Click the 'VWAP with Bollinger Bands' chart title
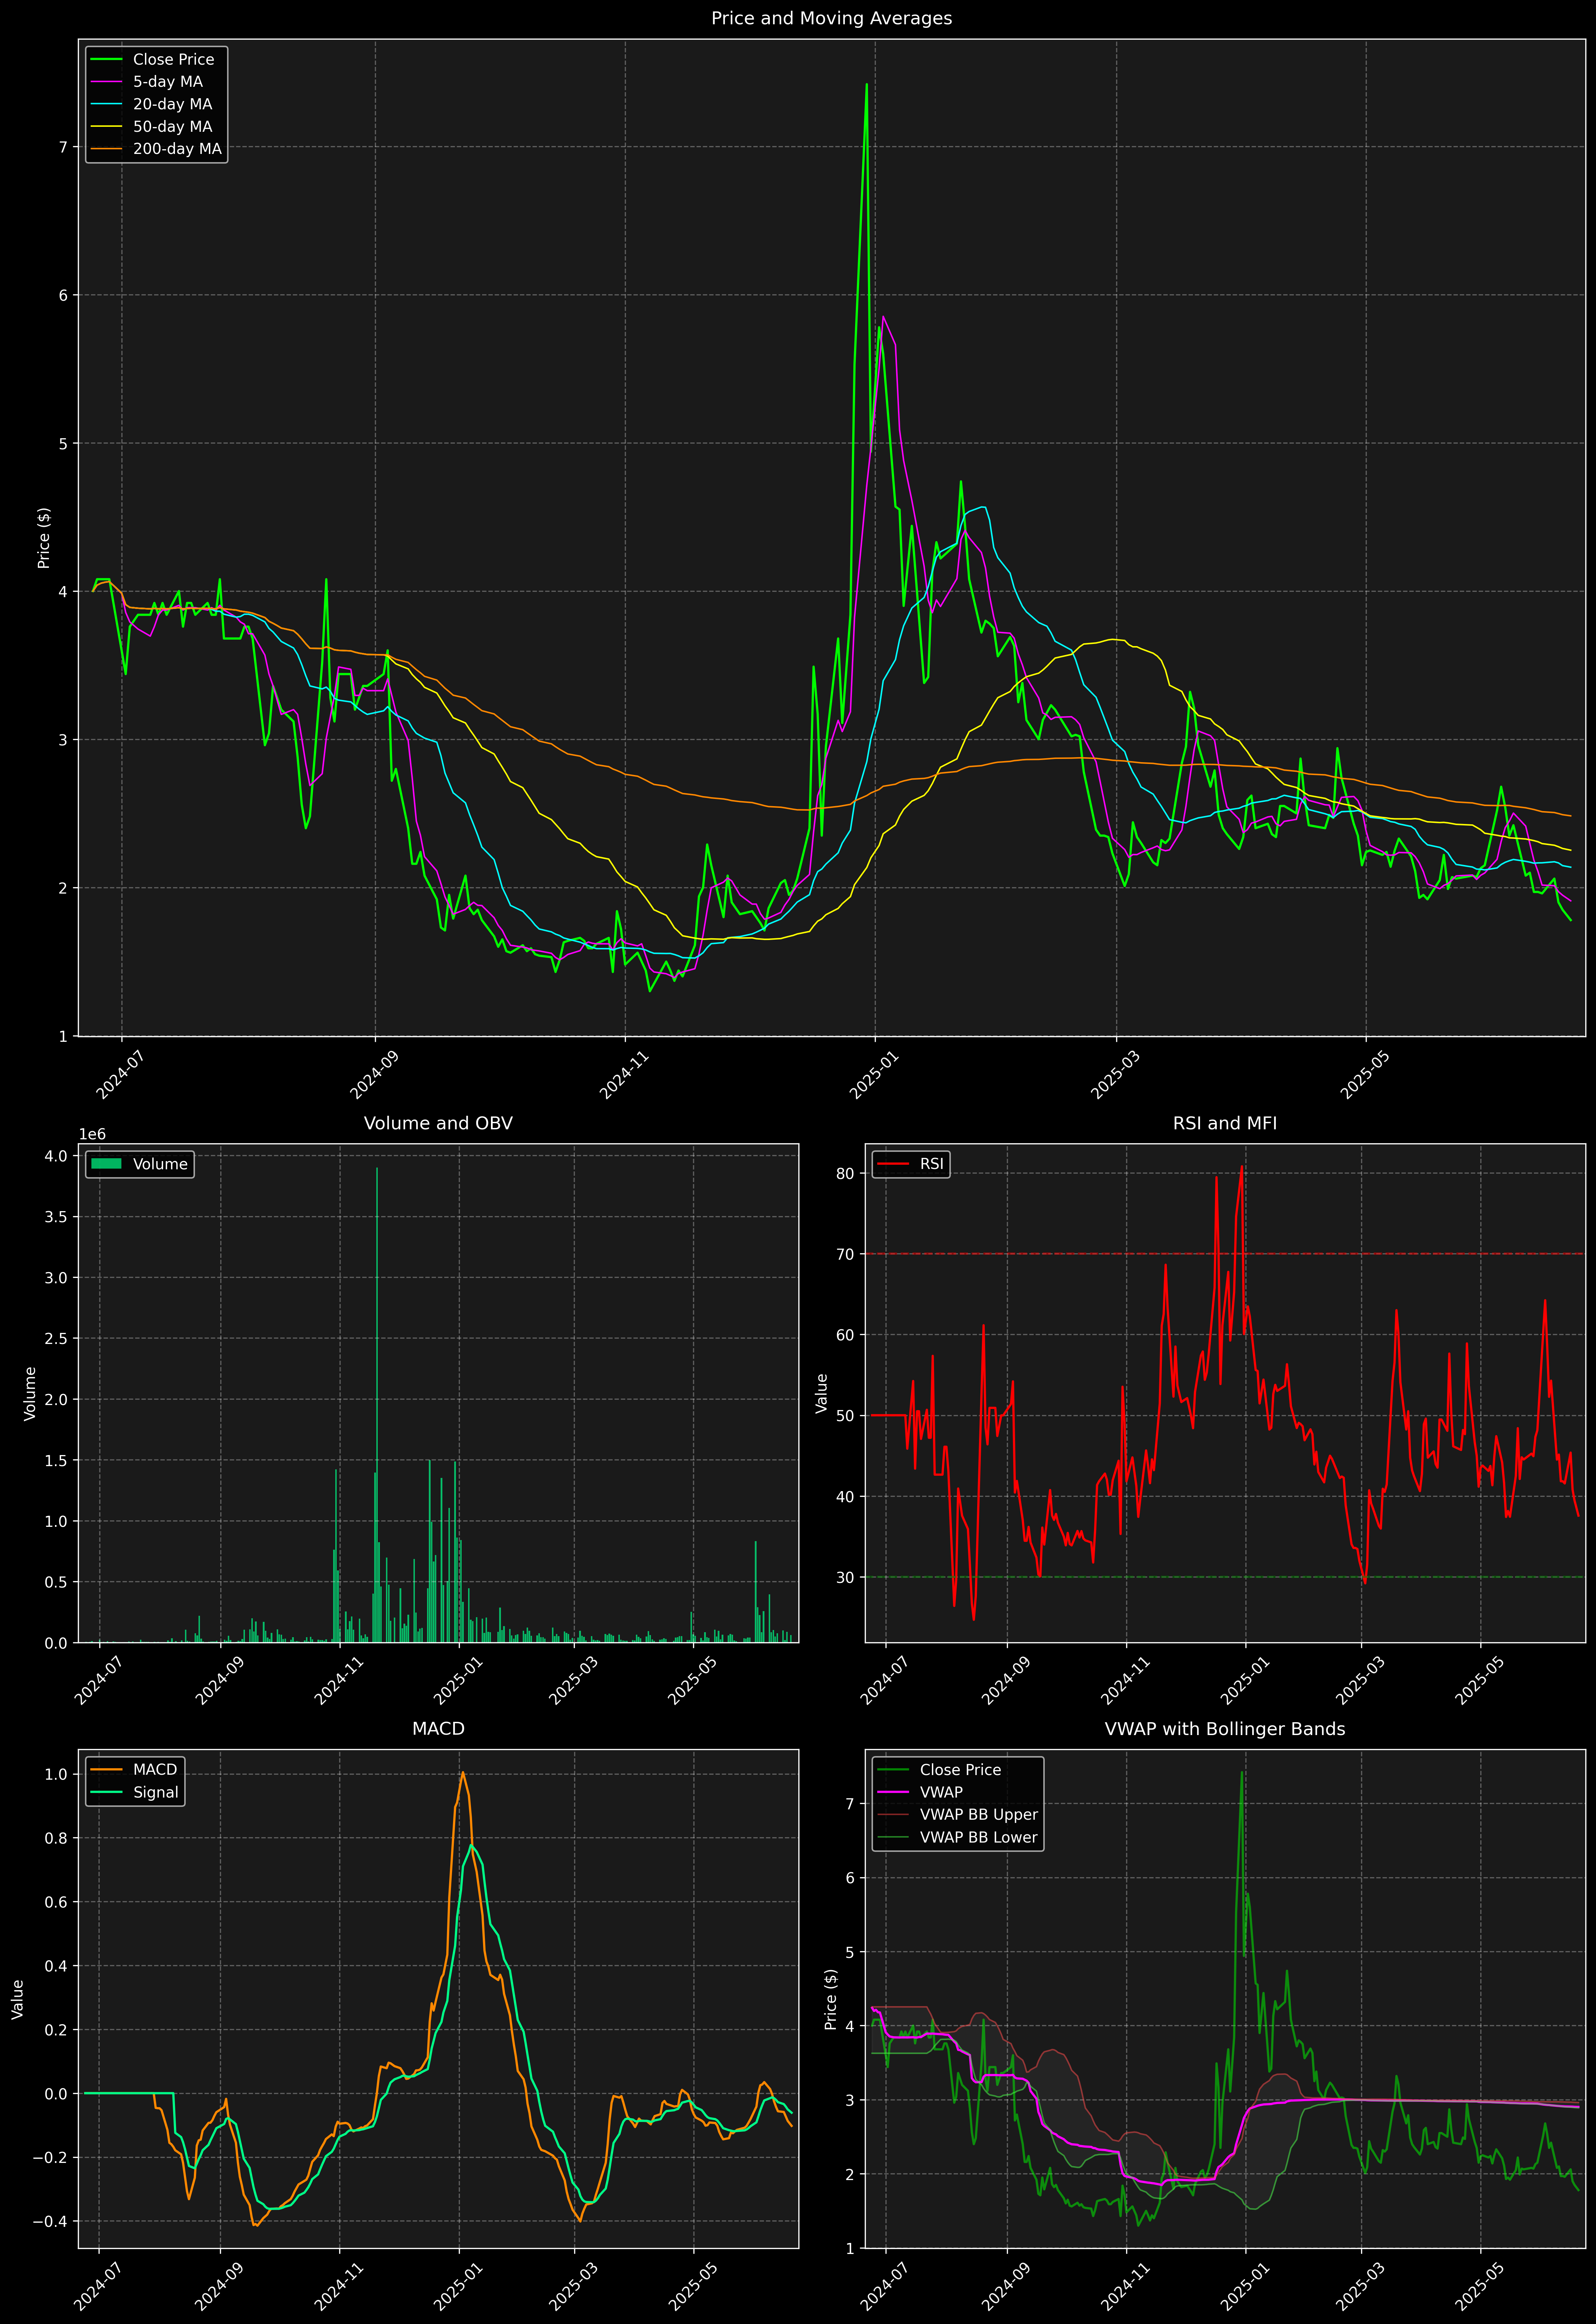 point(1225,1729)
